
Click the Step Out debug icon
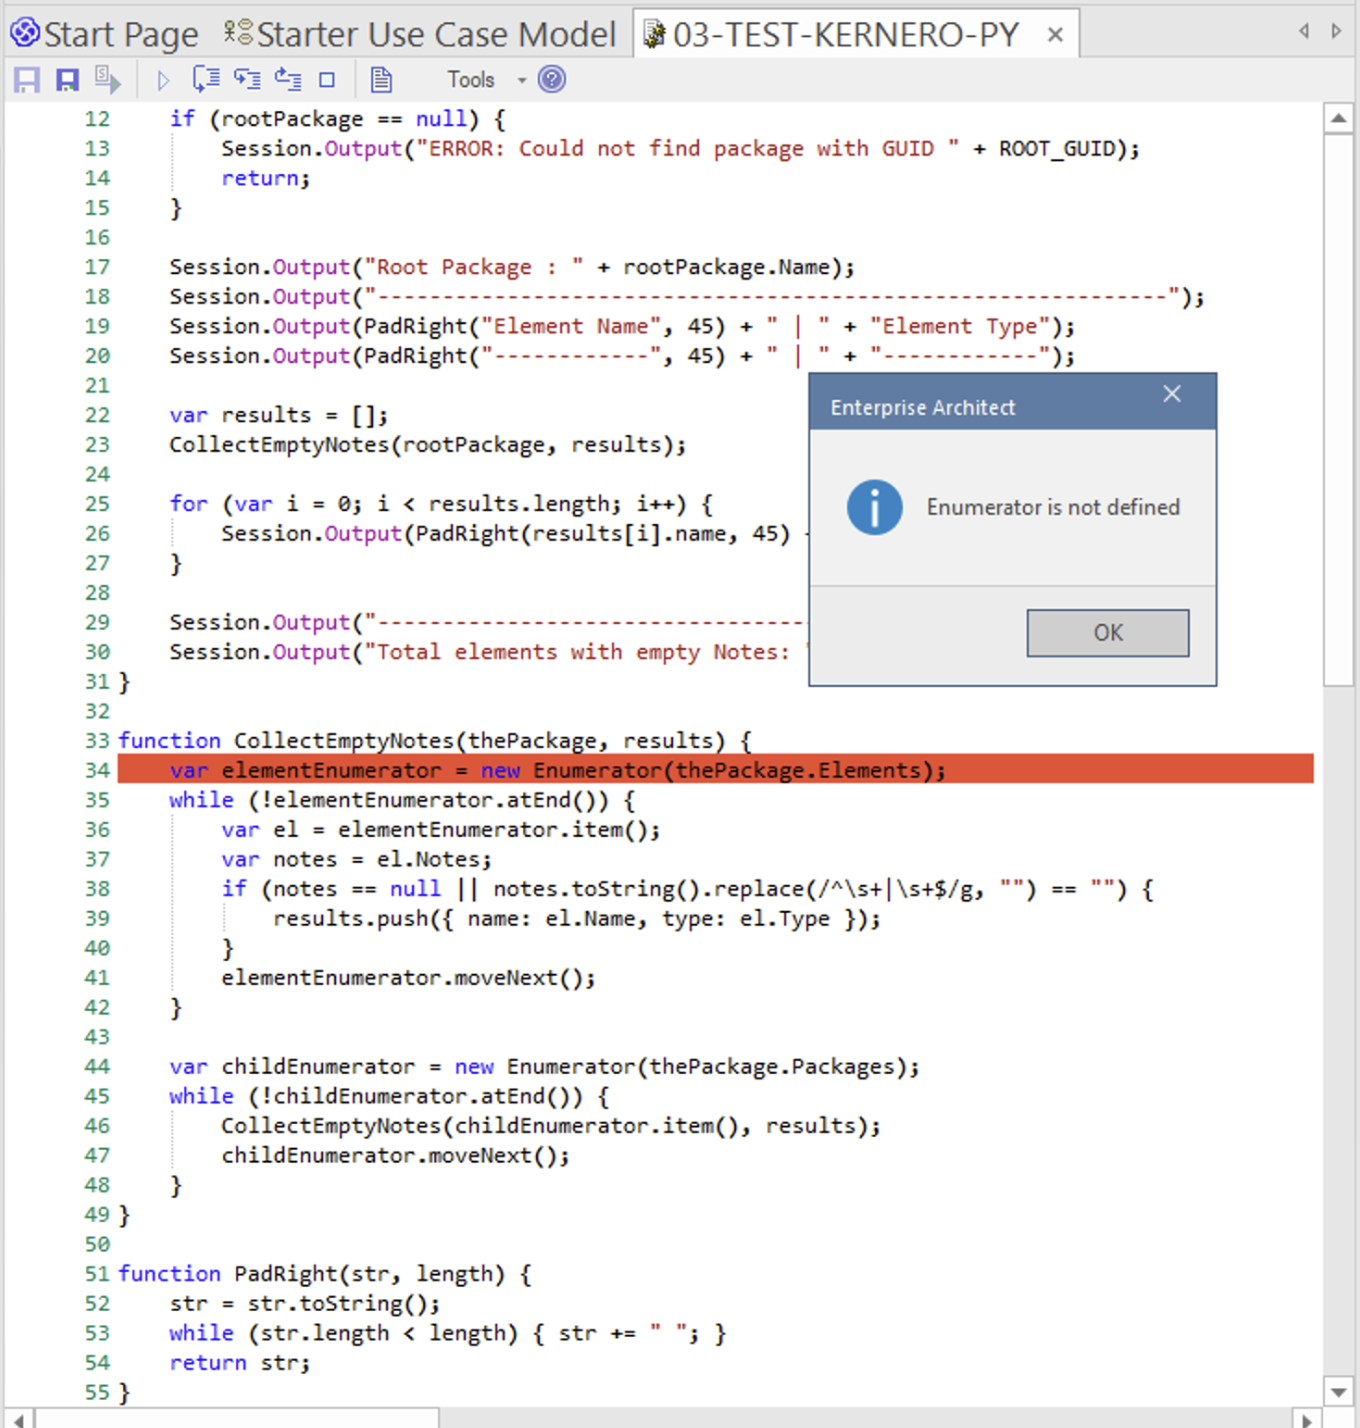pyautogui.click(x=288, y=79)
